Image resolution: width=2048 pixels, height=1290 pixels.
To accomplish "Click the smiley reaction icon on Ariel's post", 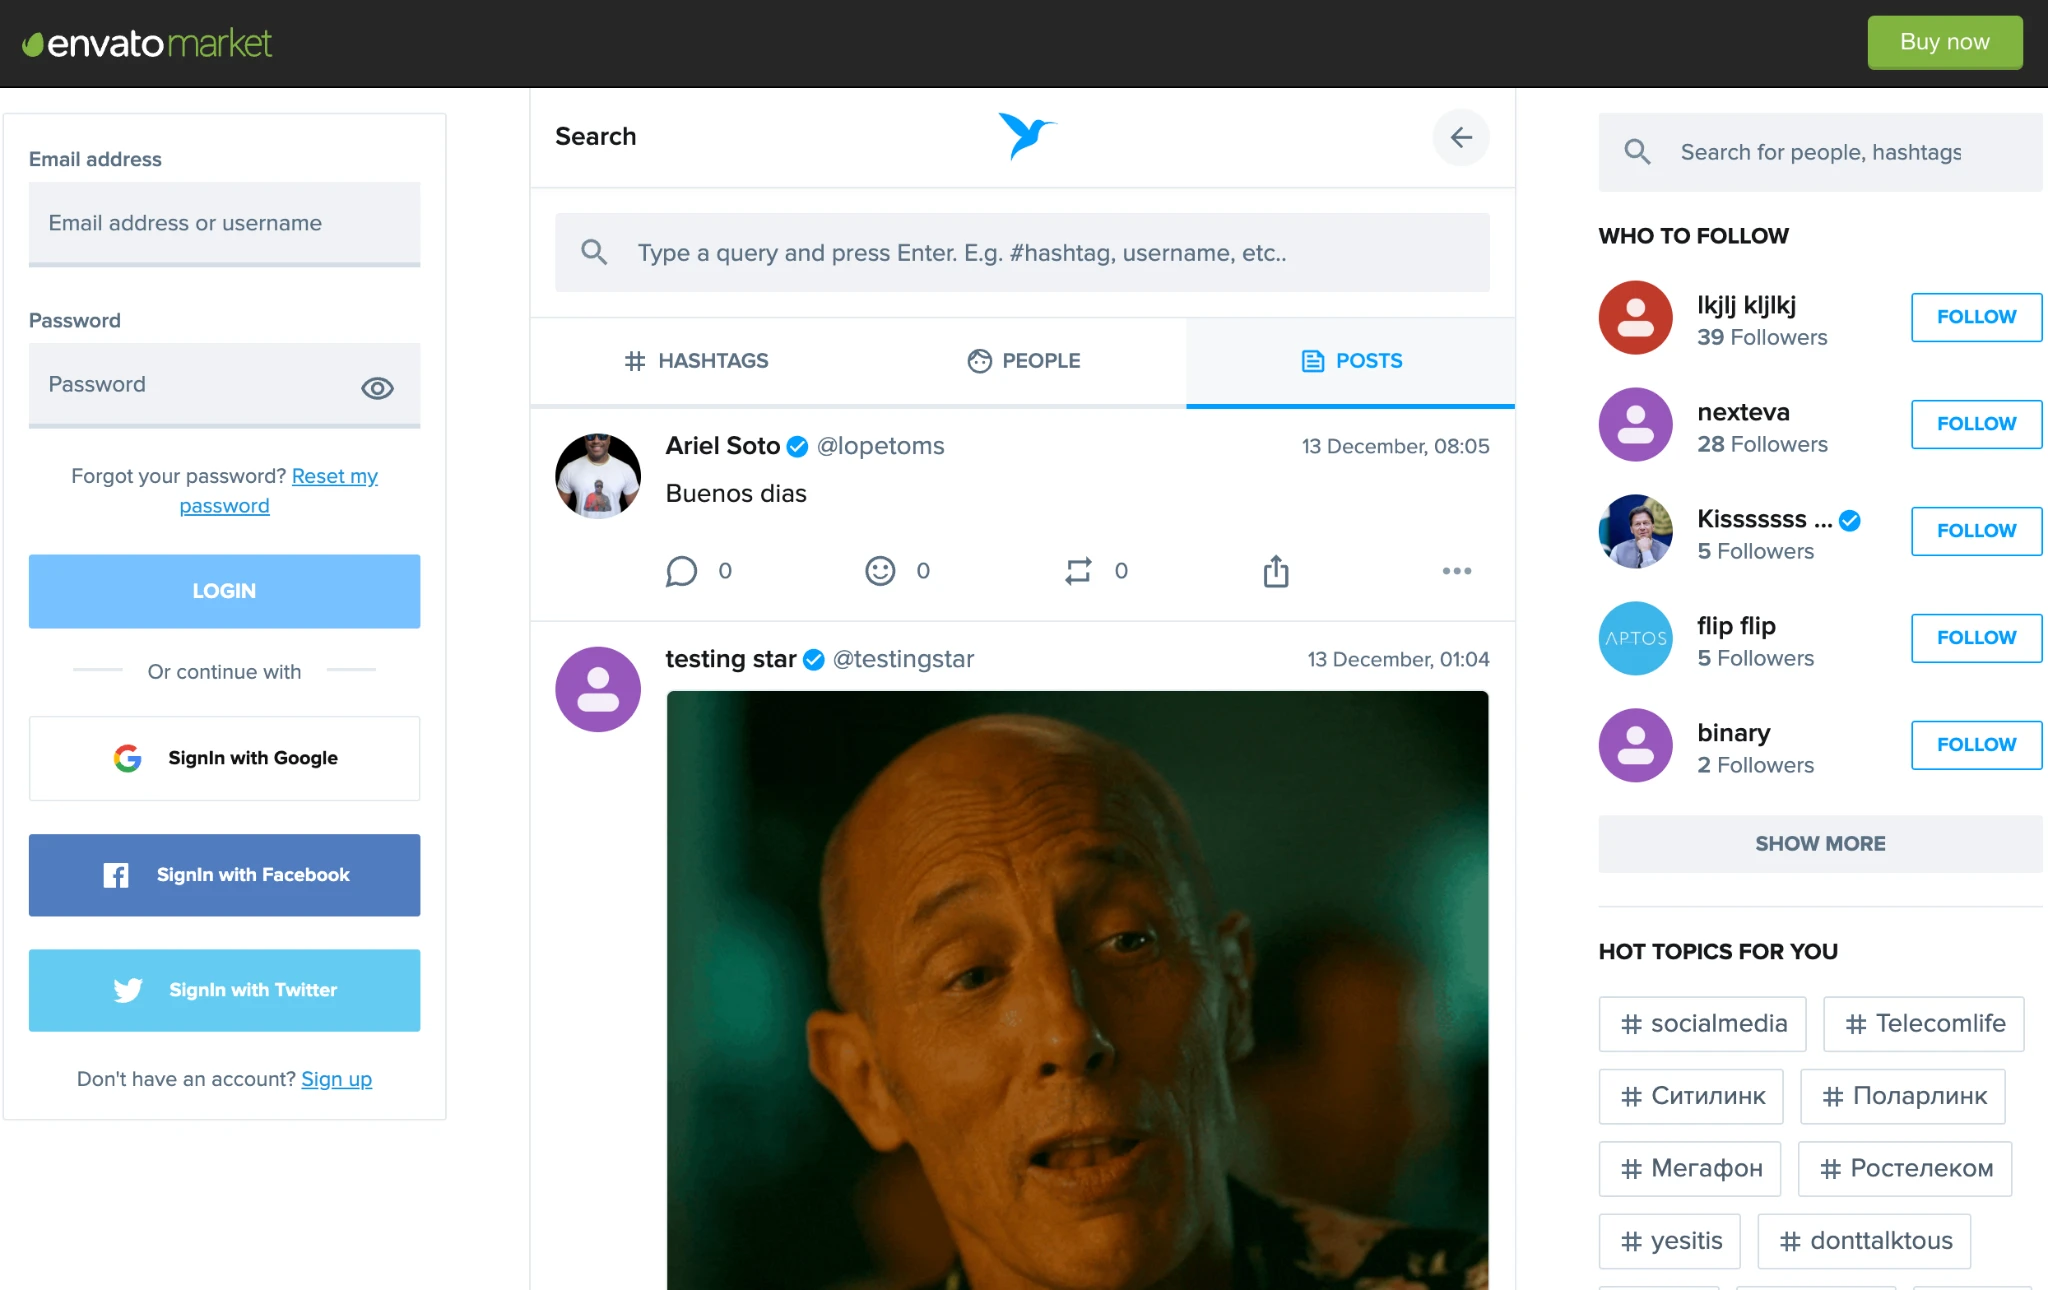I will pyautogui.click(x=880, y=571).
